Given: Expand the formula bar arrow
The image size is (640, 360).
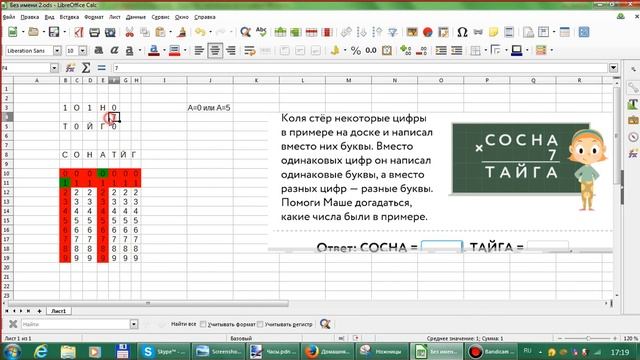Looking at the screenshot, I should (x=613, y=68).
